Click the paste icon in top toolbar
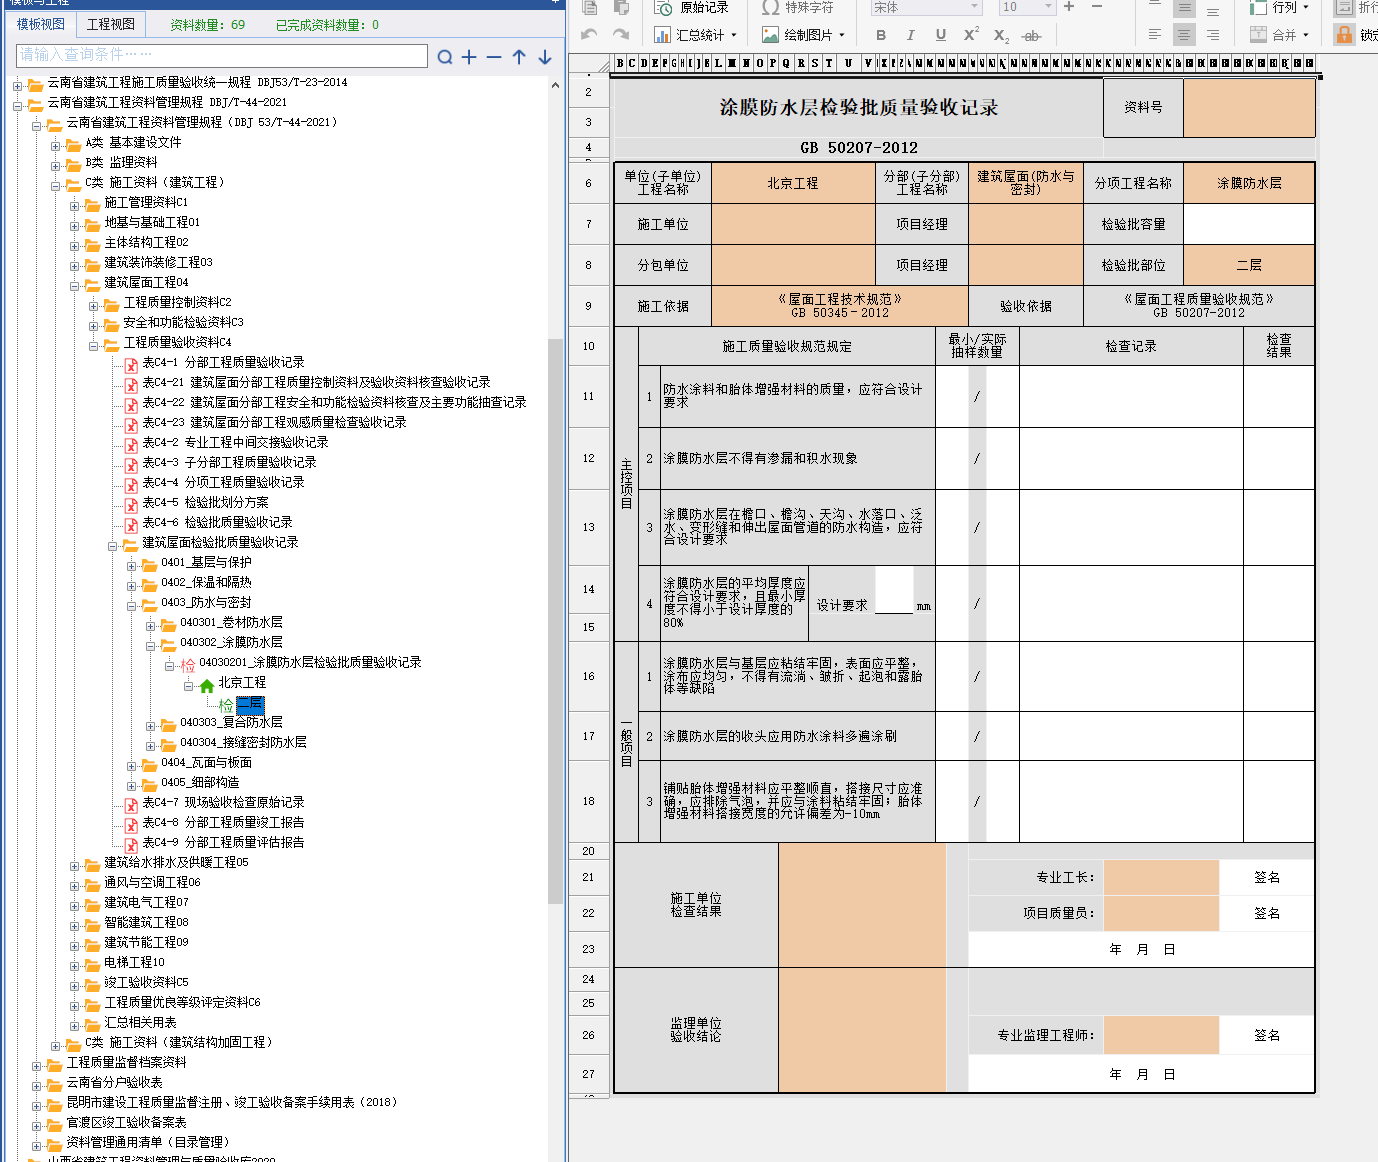 [621, 7]
